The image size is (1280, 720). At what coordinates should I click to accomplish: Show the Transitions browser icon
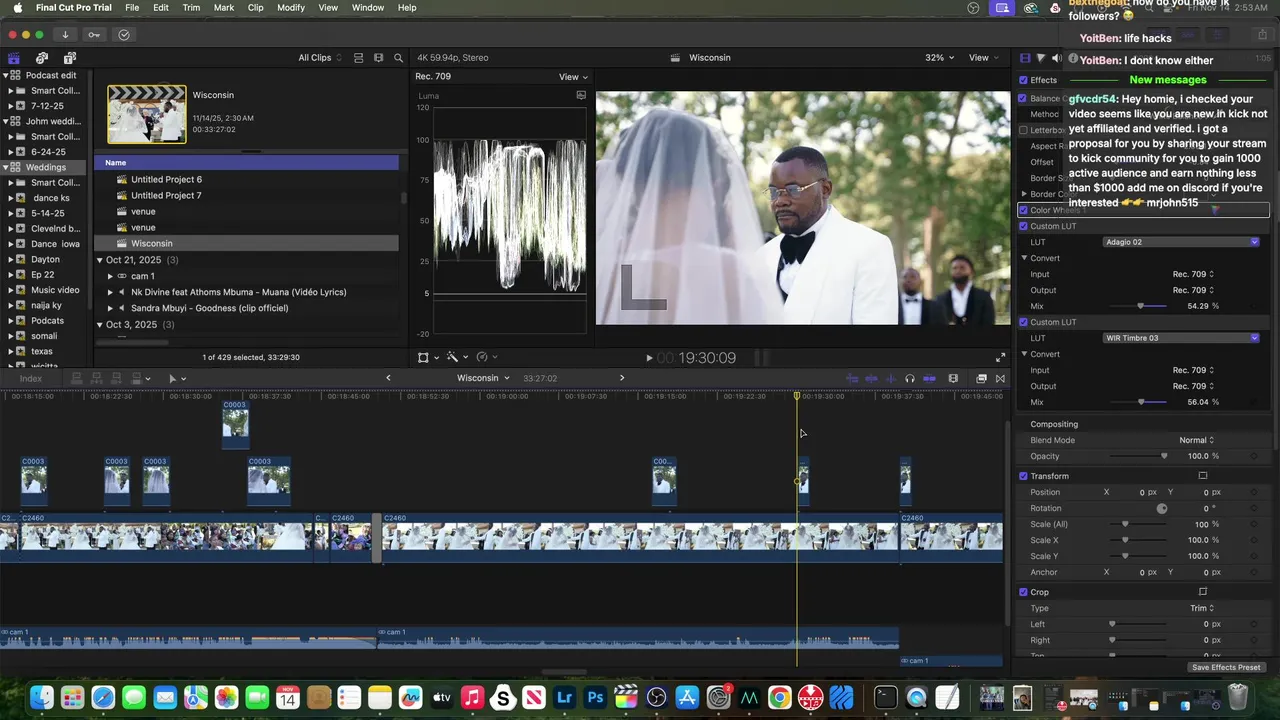click(x=1000, y=379)
